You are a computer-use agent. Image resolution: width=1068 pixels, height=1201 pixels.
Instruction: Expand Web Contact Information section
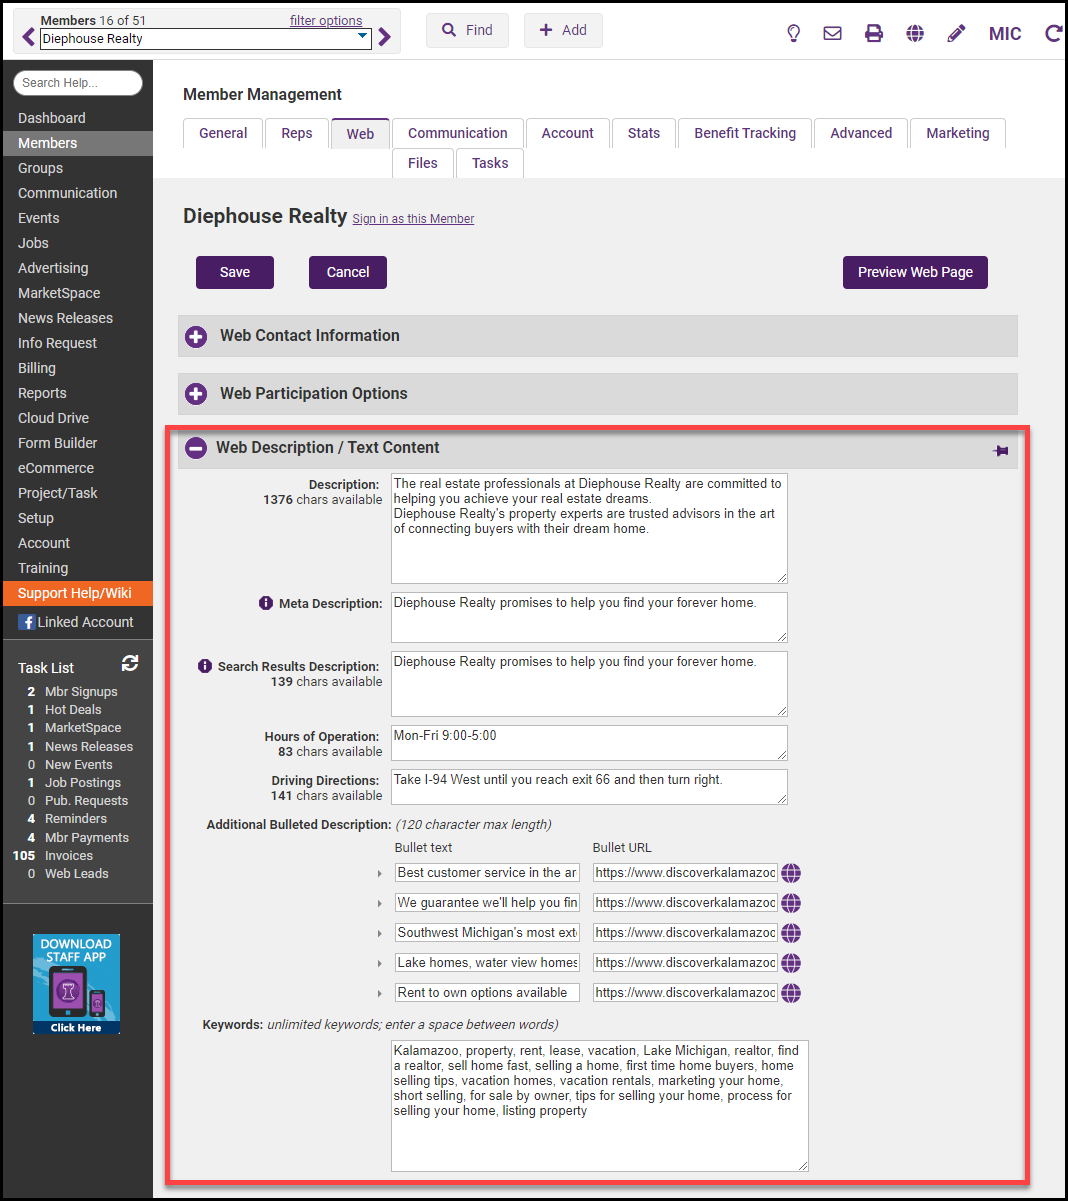pyautogui.click(x=196, y=337)
